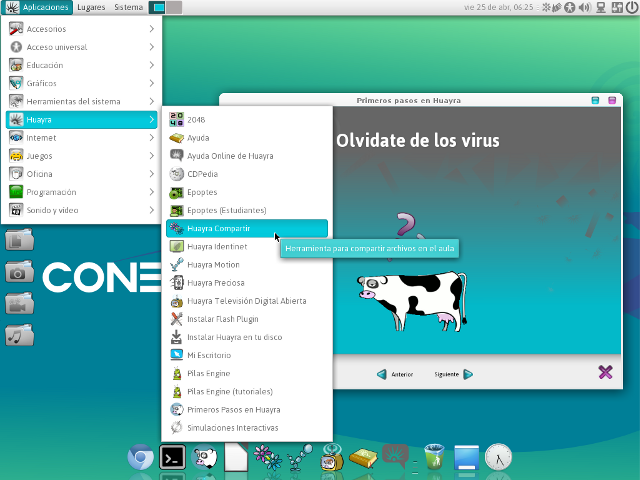This screenshot has height=480, width=640.
Task: Click the Huayra Televisión Digital Abierta icon
Action: click(x=176, y=301)
